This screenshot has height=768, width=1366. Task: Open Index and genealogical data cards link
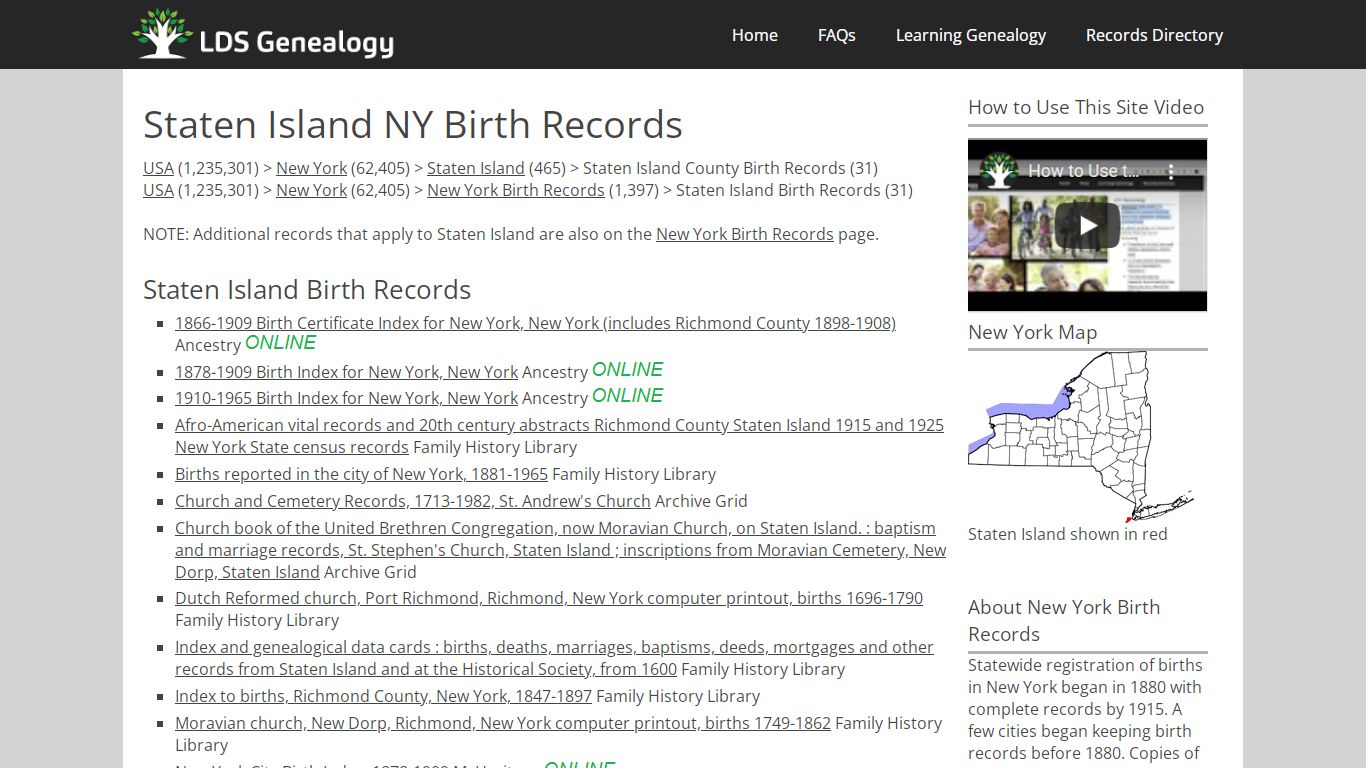[554, 658]
